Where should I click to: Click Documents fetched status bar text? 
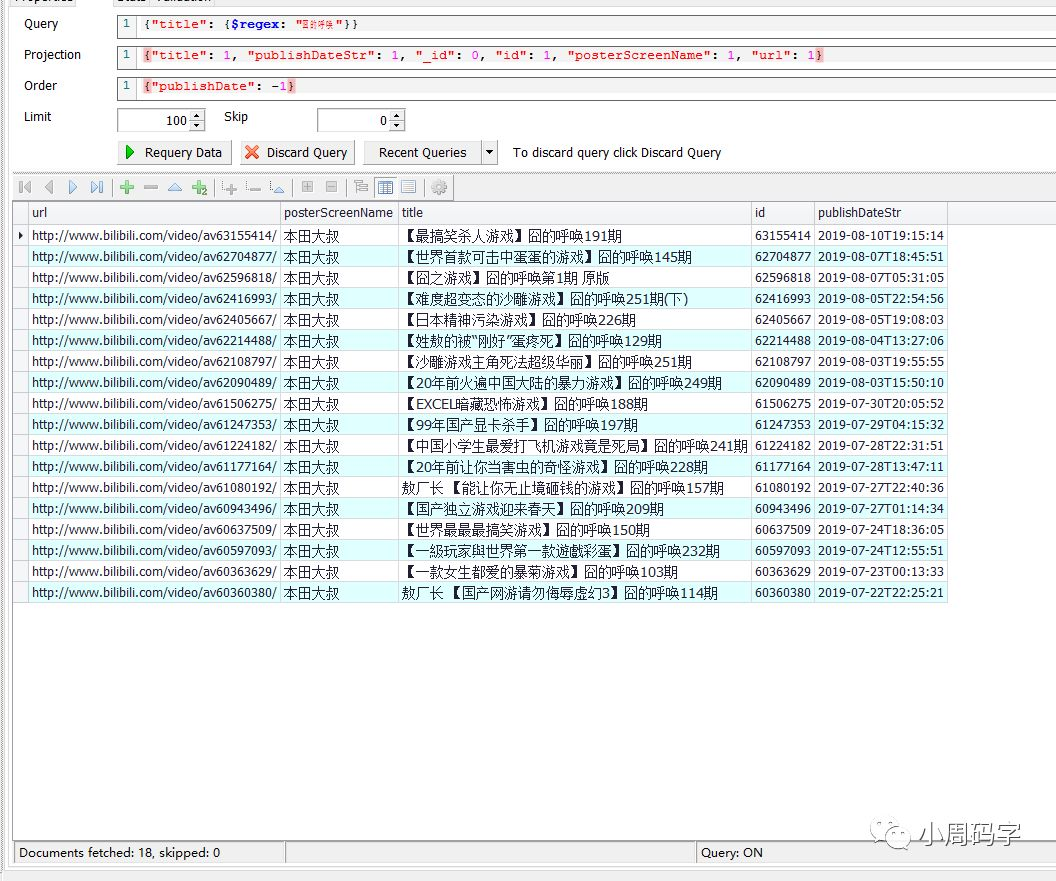pos(119,852)
